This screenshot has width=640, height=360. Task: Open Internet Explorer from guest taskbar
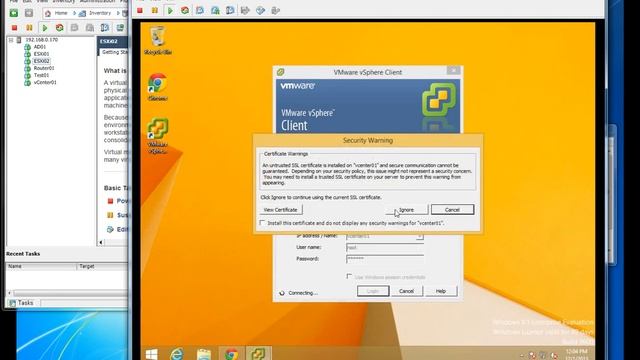177,354
